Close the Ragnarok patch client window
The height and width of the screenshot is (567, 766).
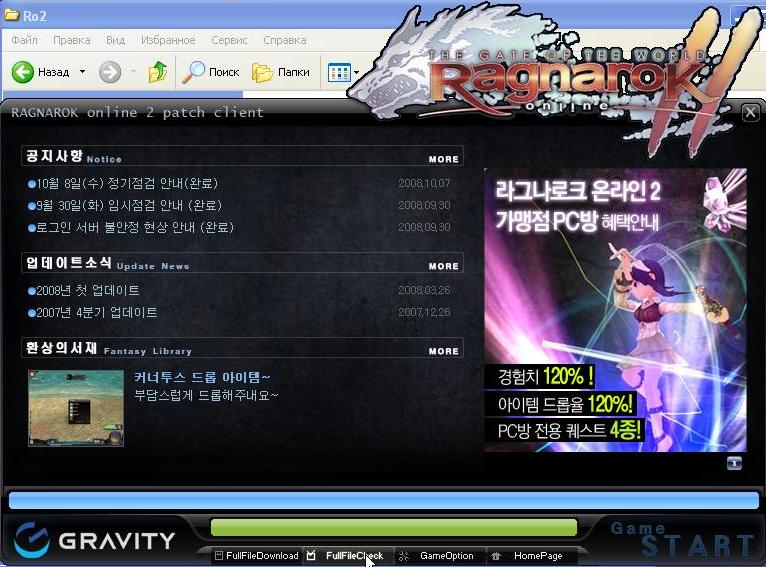coord(750,113)
